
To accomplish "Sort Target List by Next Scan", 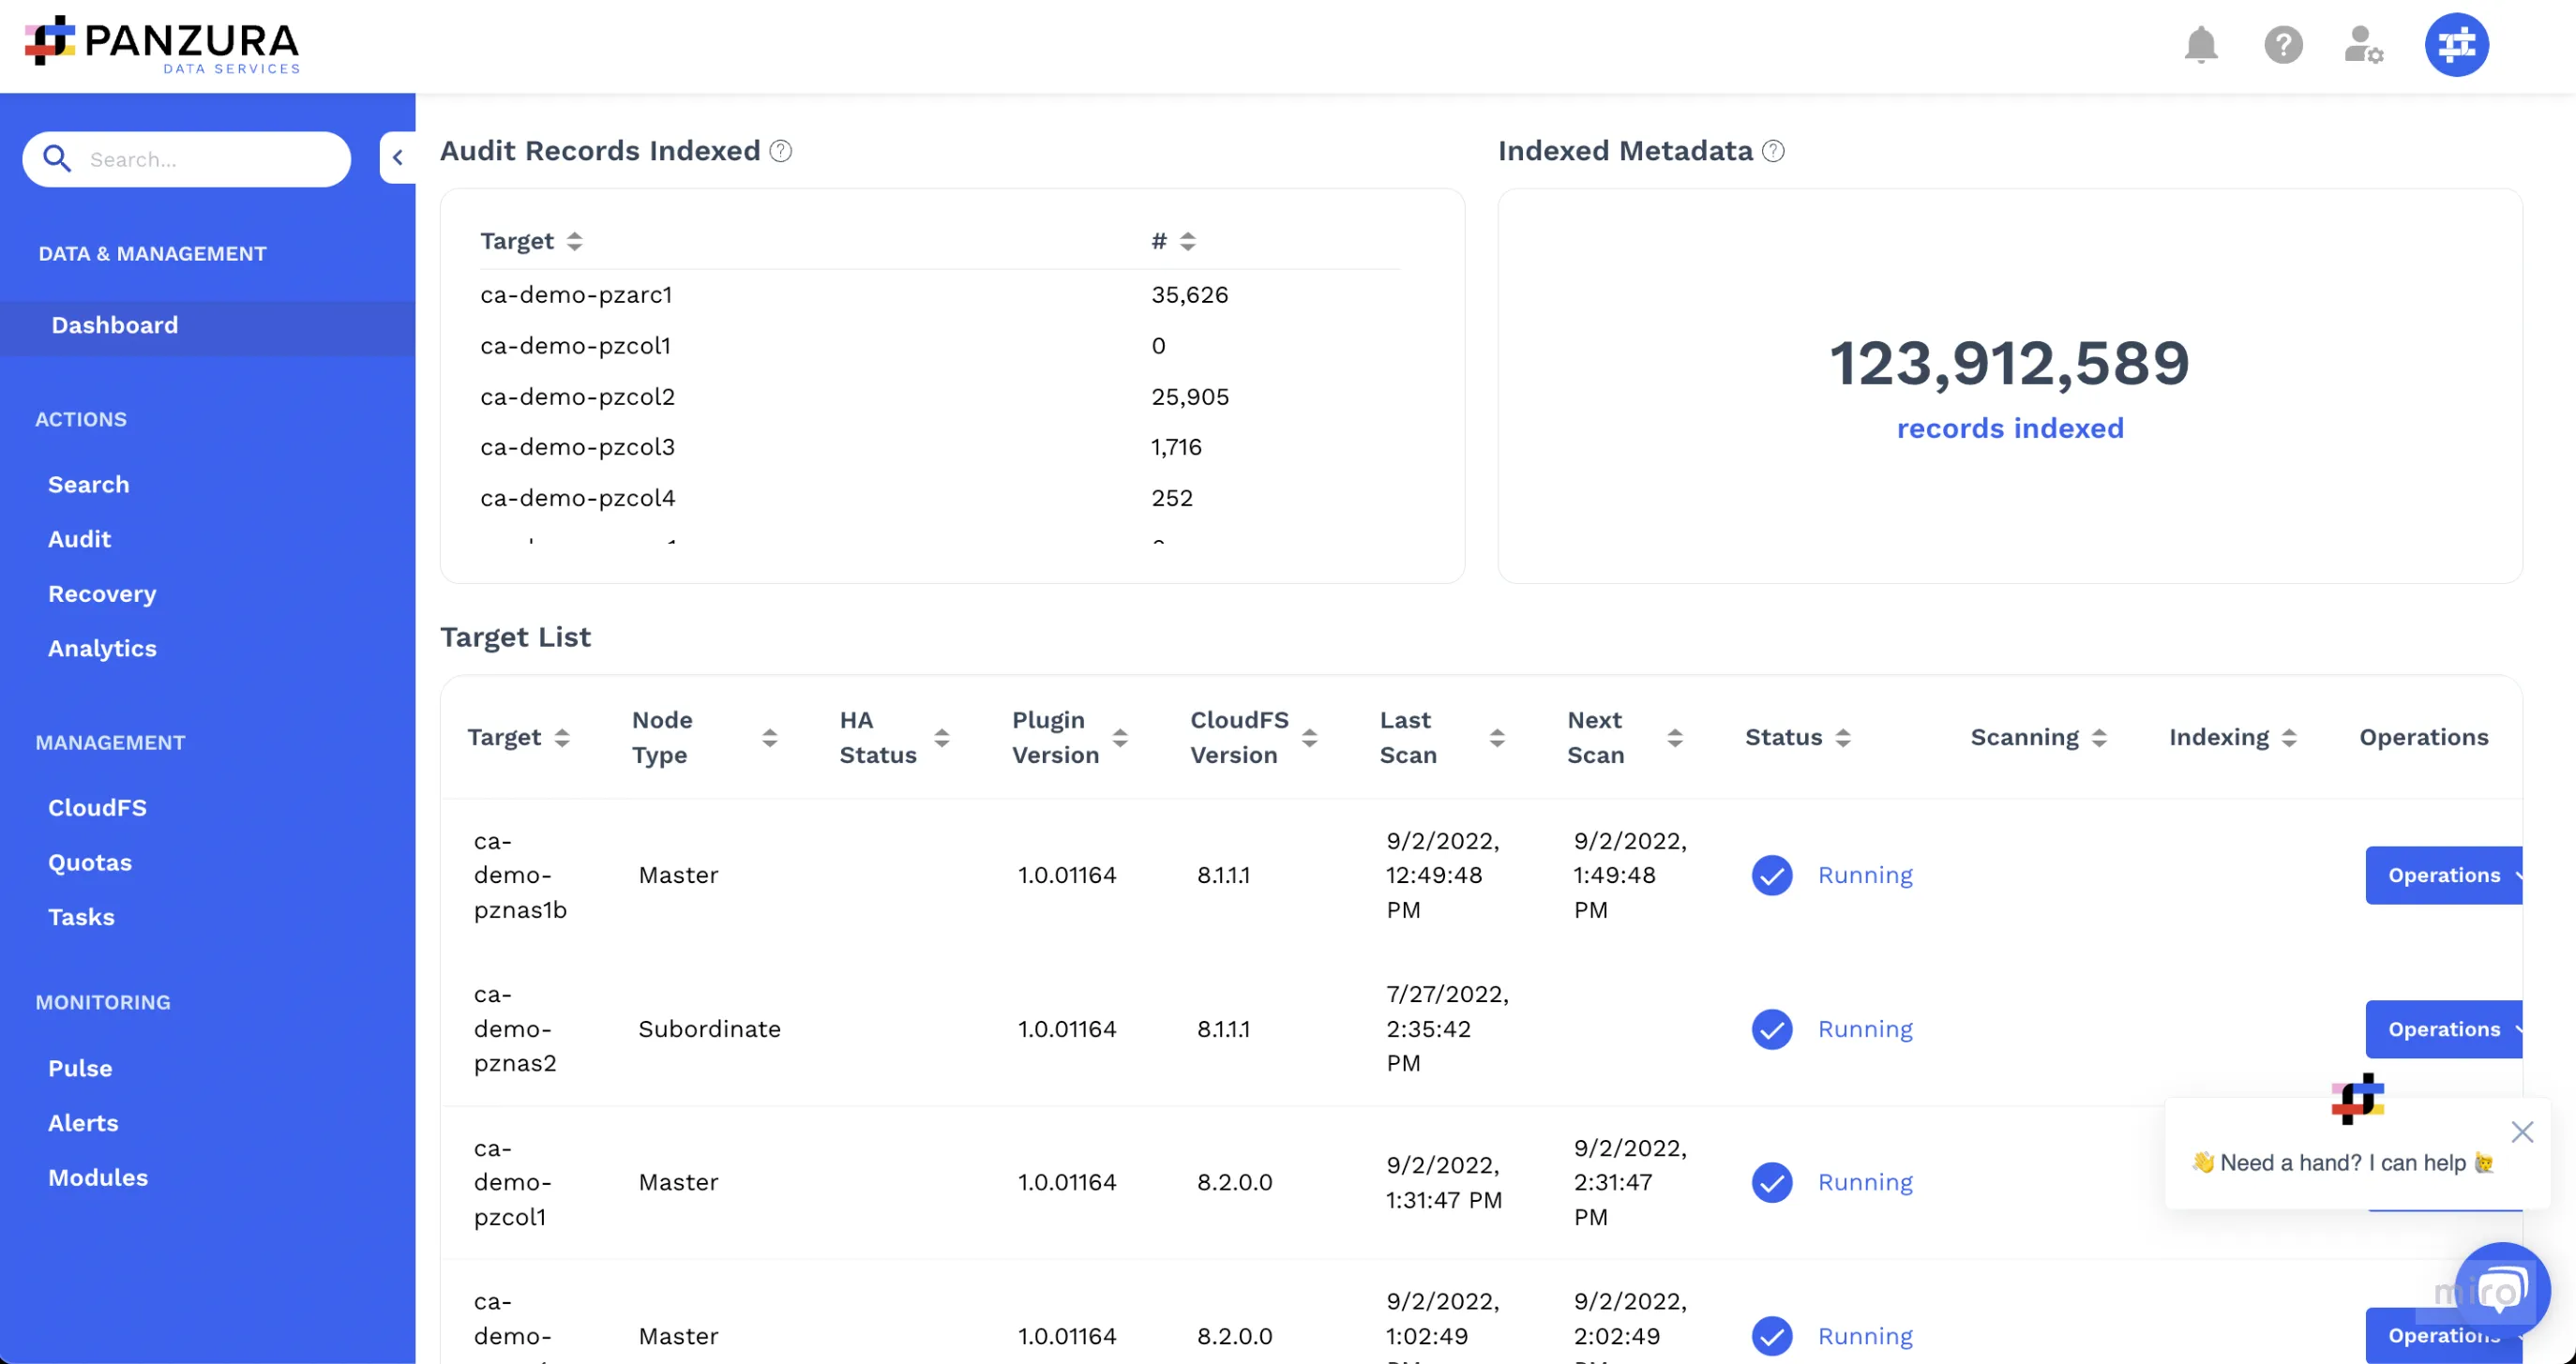I will (1675, 738).
